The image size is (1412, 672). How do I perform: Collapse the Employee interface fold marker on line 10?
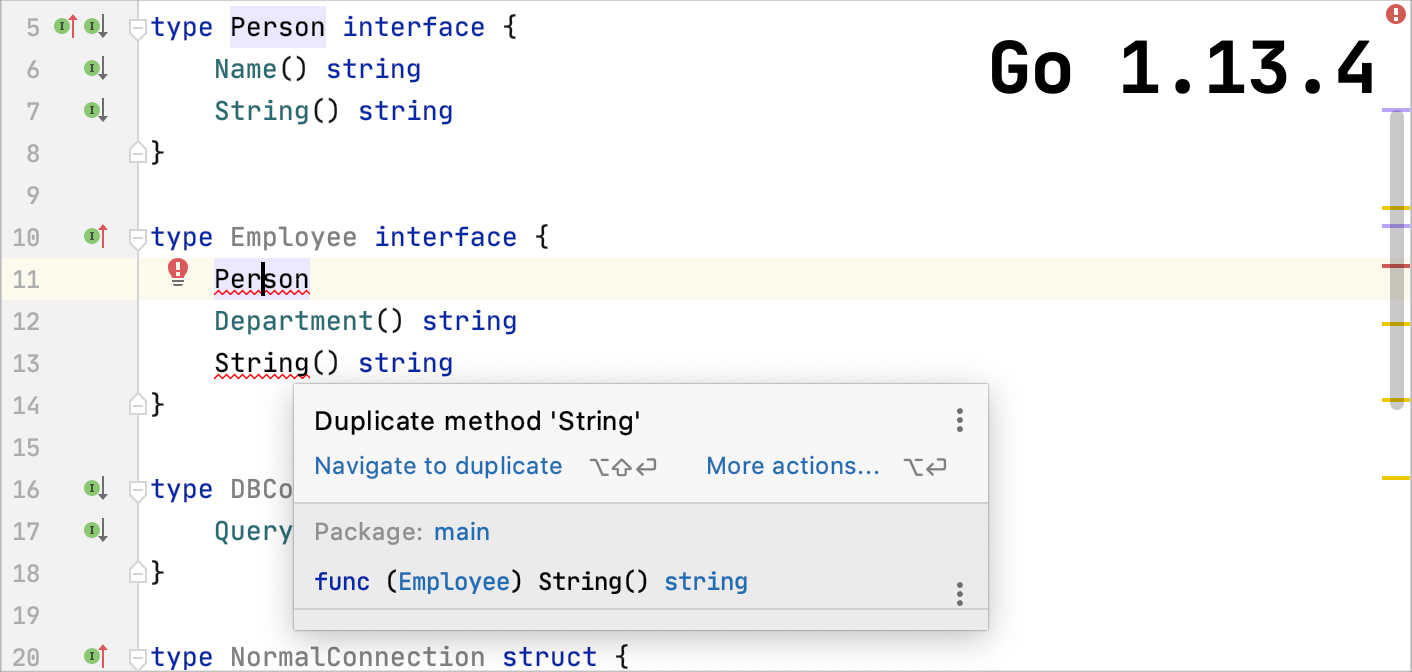(x=138, y=241)
